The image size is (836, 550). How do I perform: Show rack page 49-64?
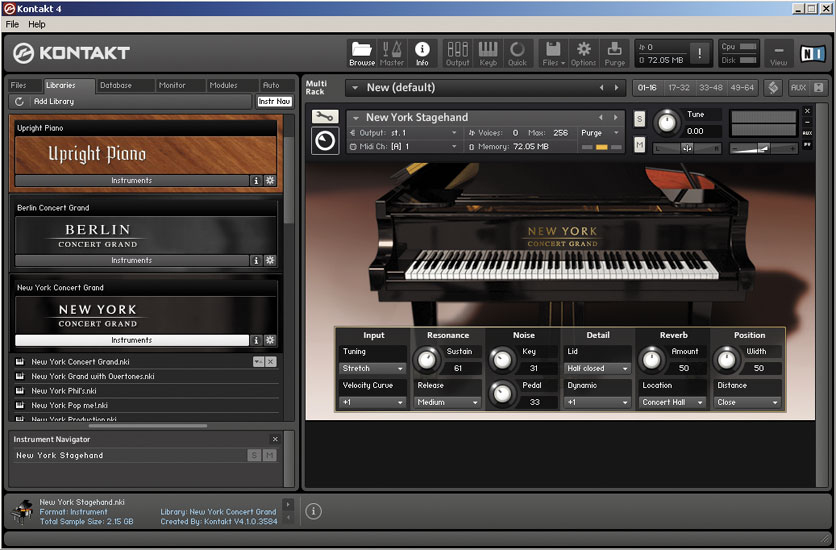click(742, 87)
